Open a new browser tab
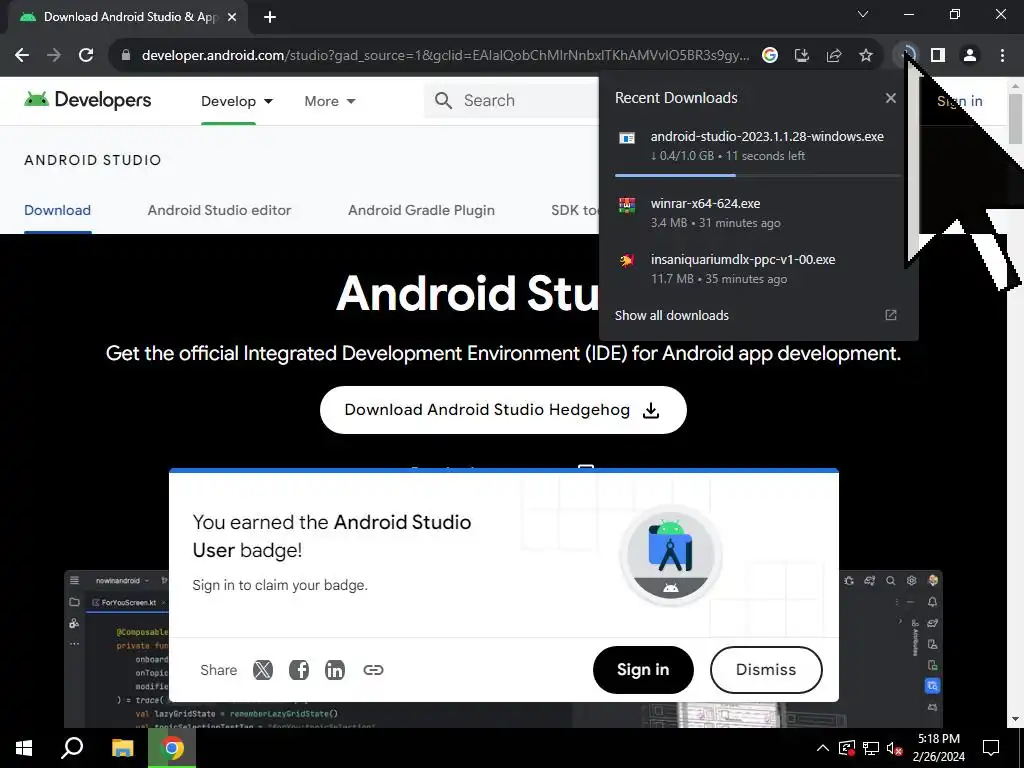 click(270, 18)
